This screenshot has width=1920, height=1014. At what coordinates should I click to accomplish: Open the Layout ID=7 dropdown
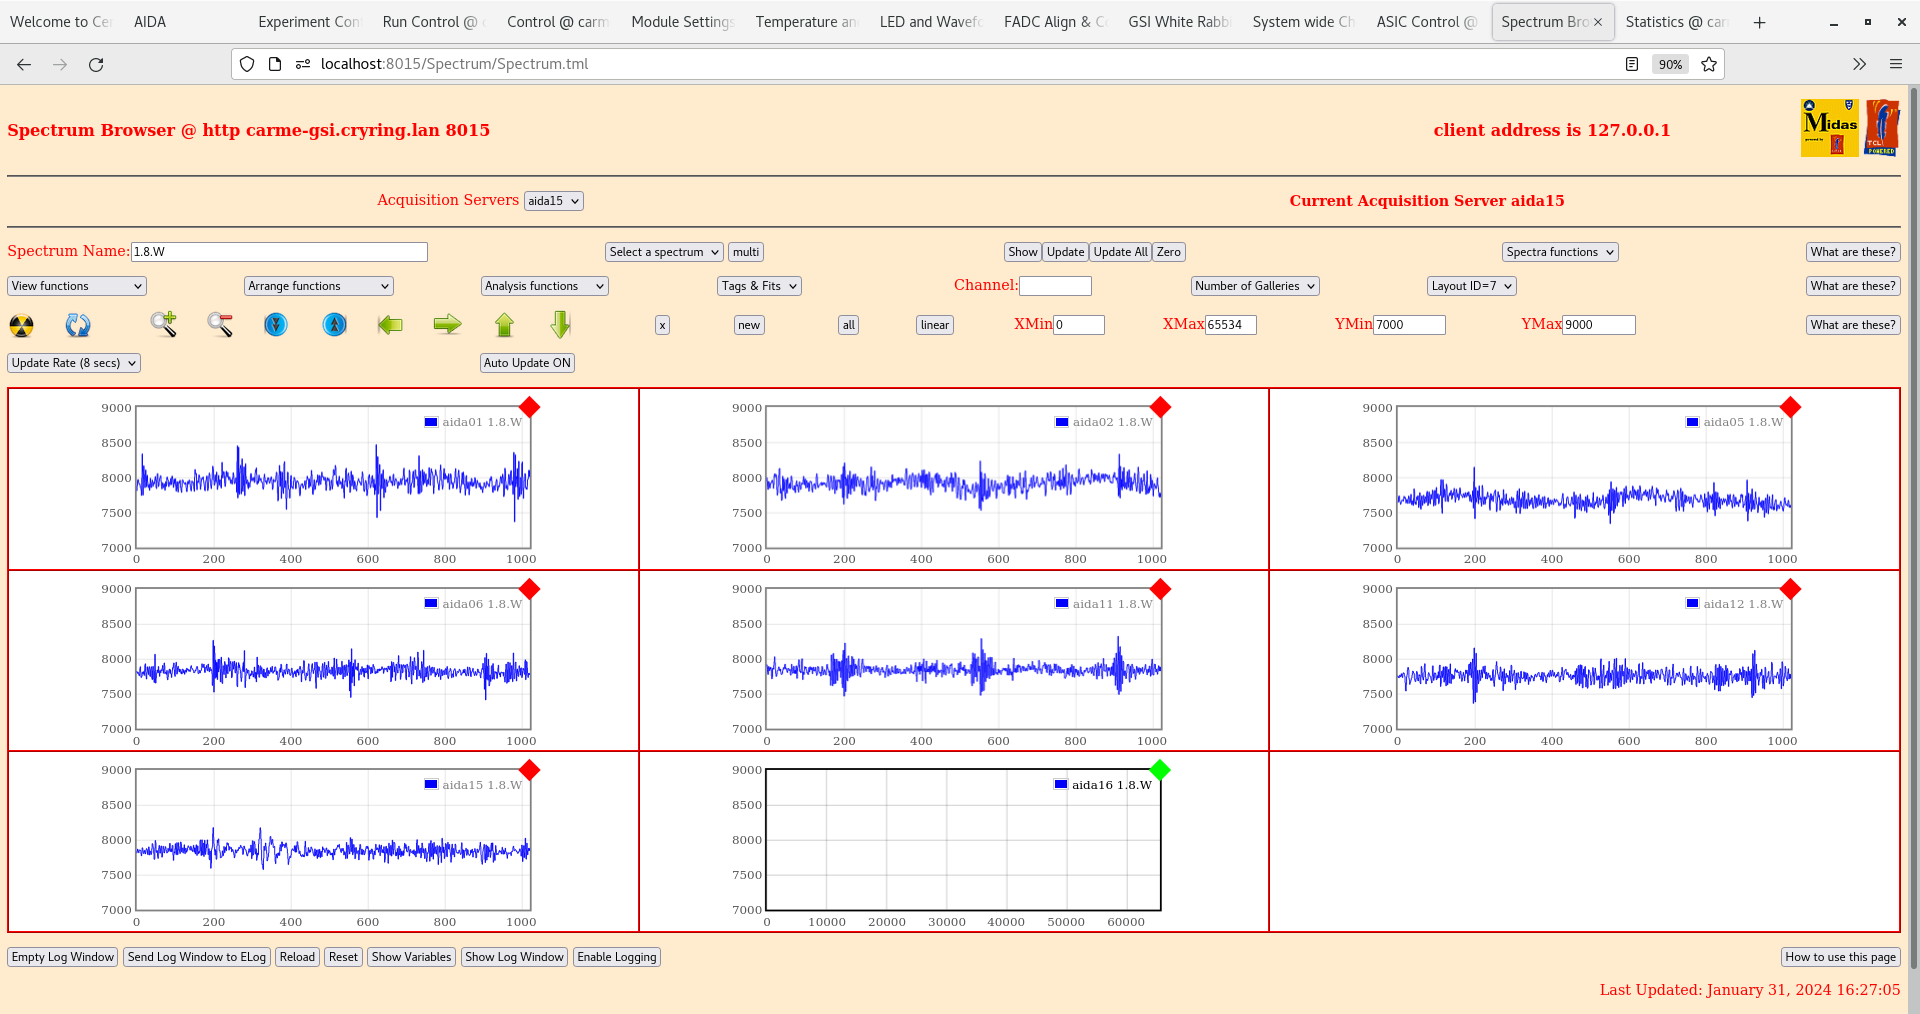point(1471,286)
